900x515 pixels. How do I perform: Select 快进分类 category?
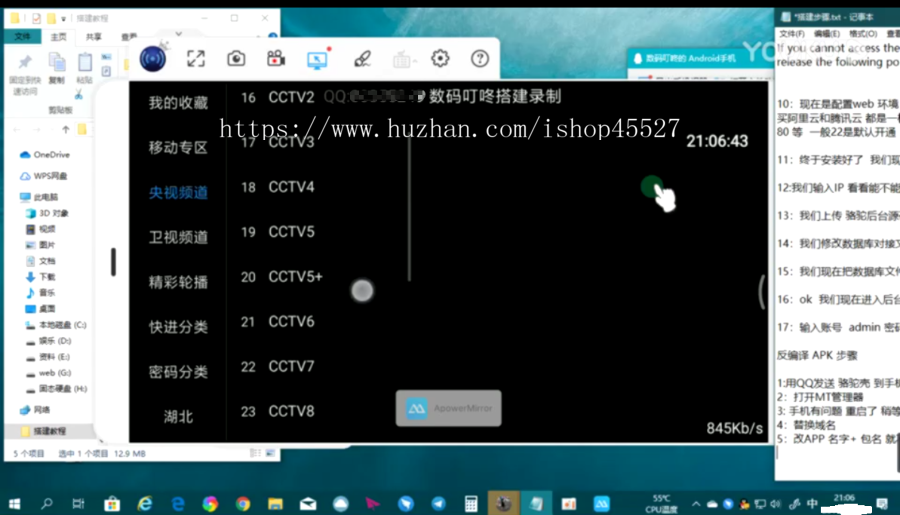click(x=178, y=327)
